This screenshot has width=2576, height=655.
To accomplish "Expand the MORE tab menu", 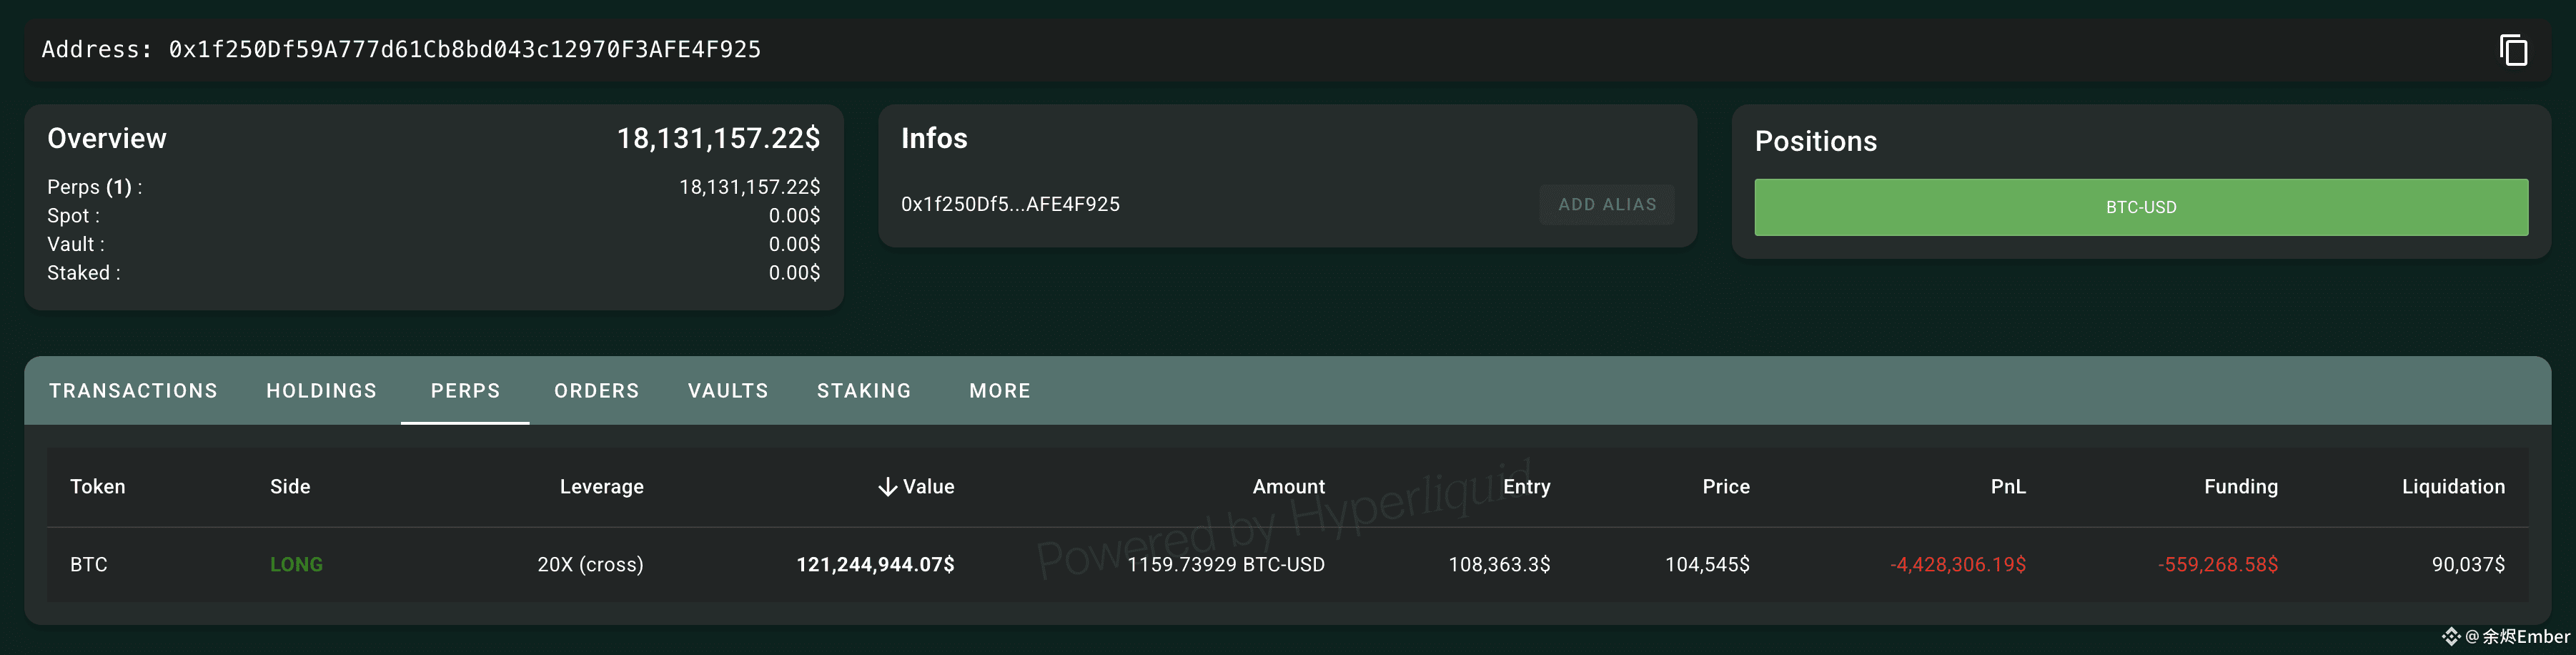I will [999, 391].
